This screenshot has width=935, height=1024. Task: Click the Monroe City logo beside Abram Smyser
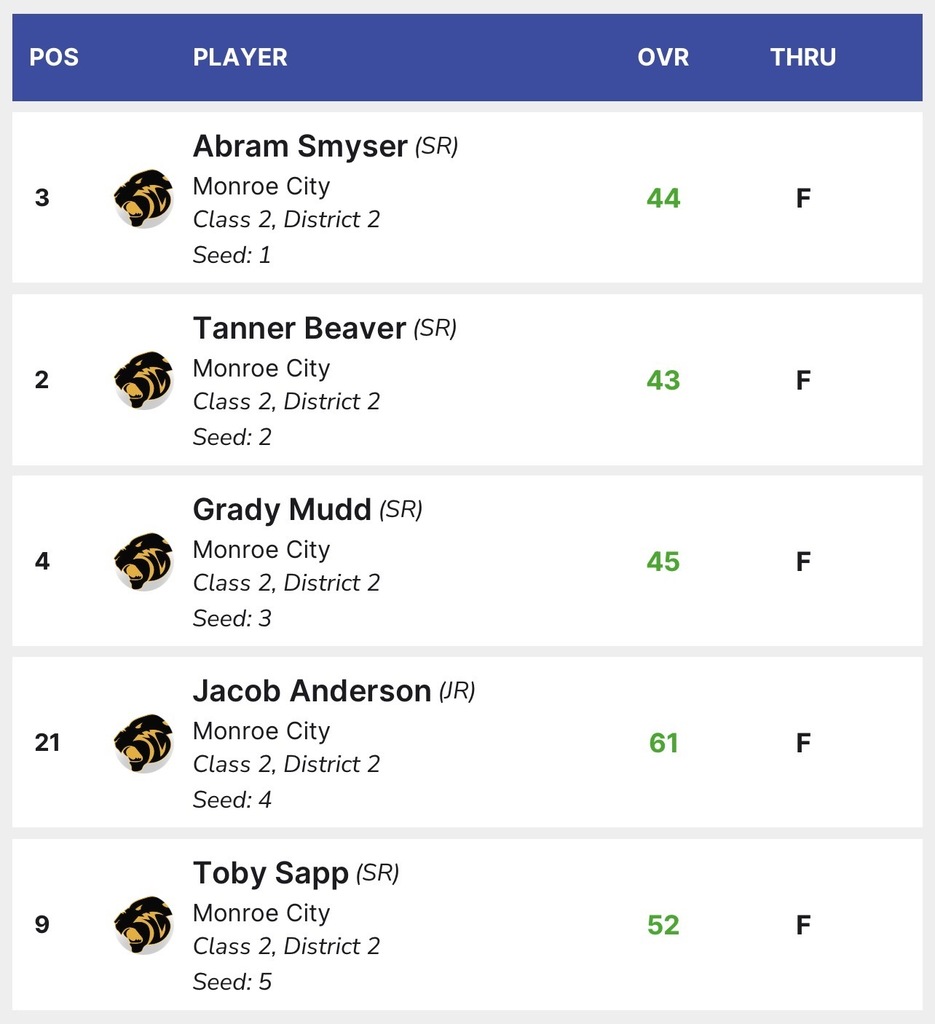[143, 198]
